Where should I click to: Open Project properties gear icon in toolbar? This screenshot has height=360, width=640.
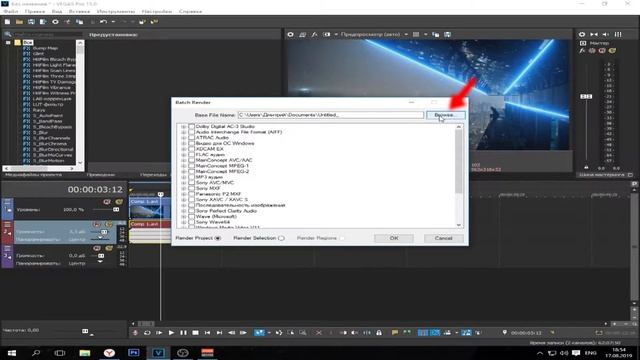tap(55, 22)
